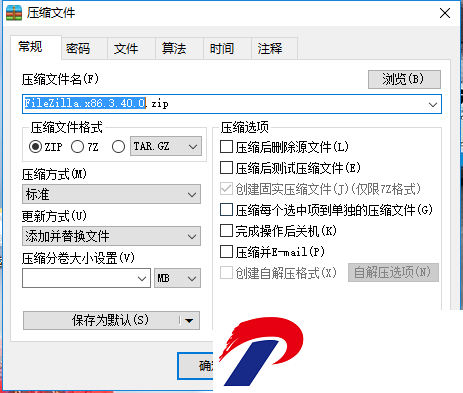Open the 压缩方式 标准 dropdown
This screenshot has width=463, height=393.
pos(111,194)
